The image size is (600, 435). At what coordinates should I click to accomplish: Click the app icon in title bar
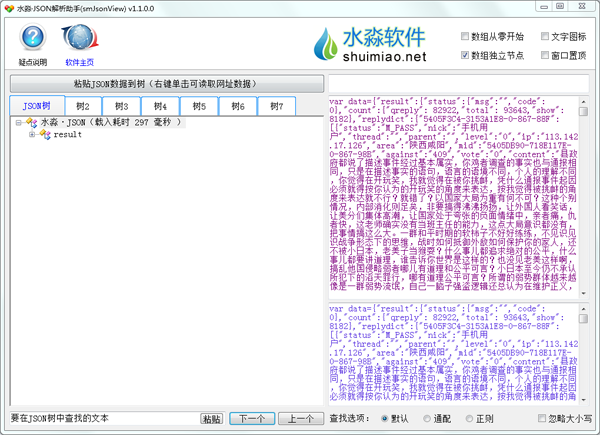(9, 8)
